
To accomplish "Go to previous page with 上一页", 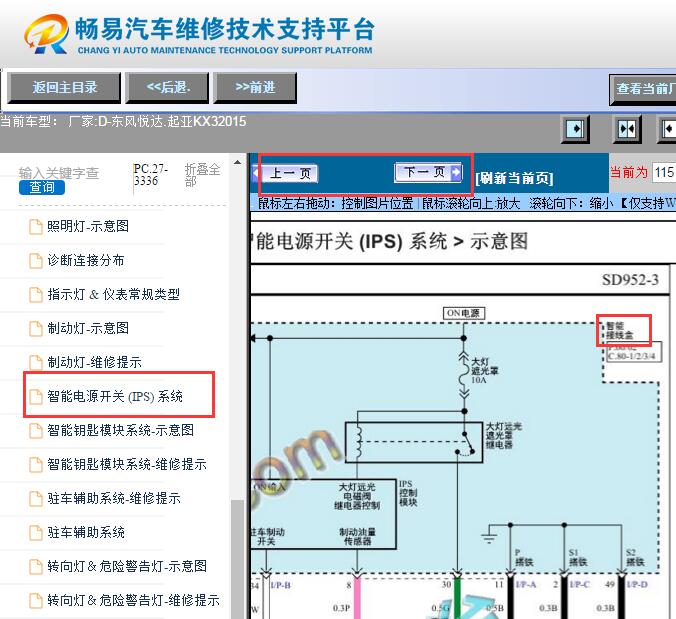I will tap(285, 174).
